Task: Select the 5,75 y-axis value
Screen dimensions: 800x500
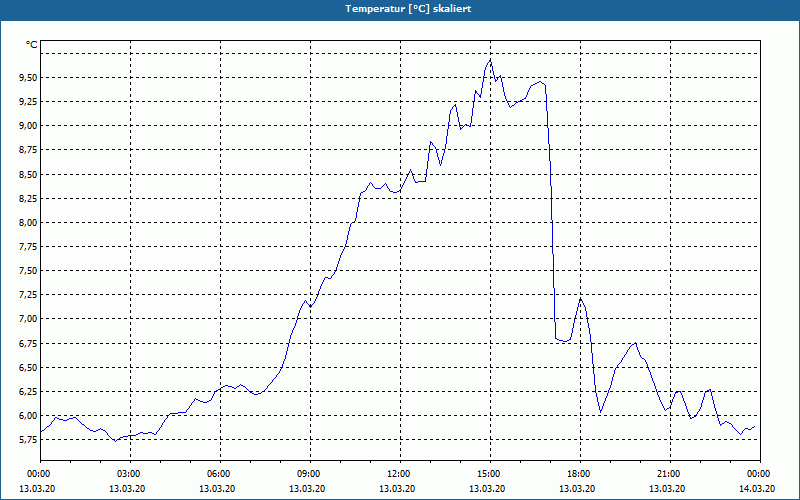Action: [29, 440]
